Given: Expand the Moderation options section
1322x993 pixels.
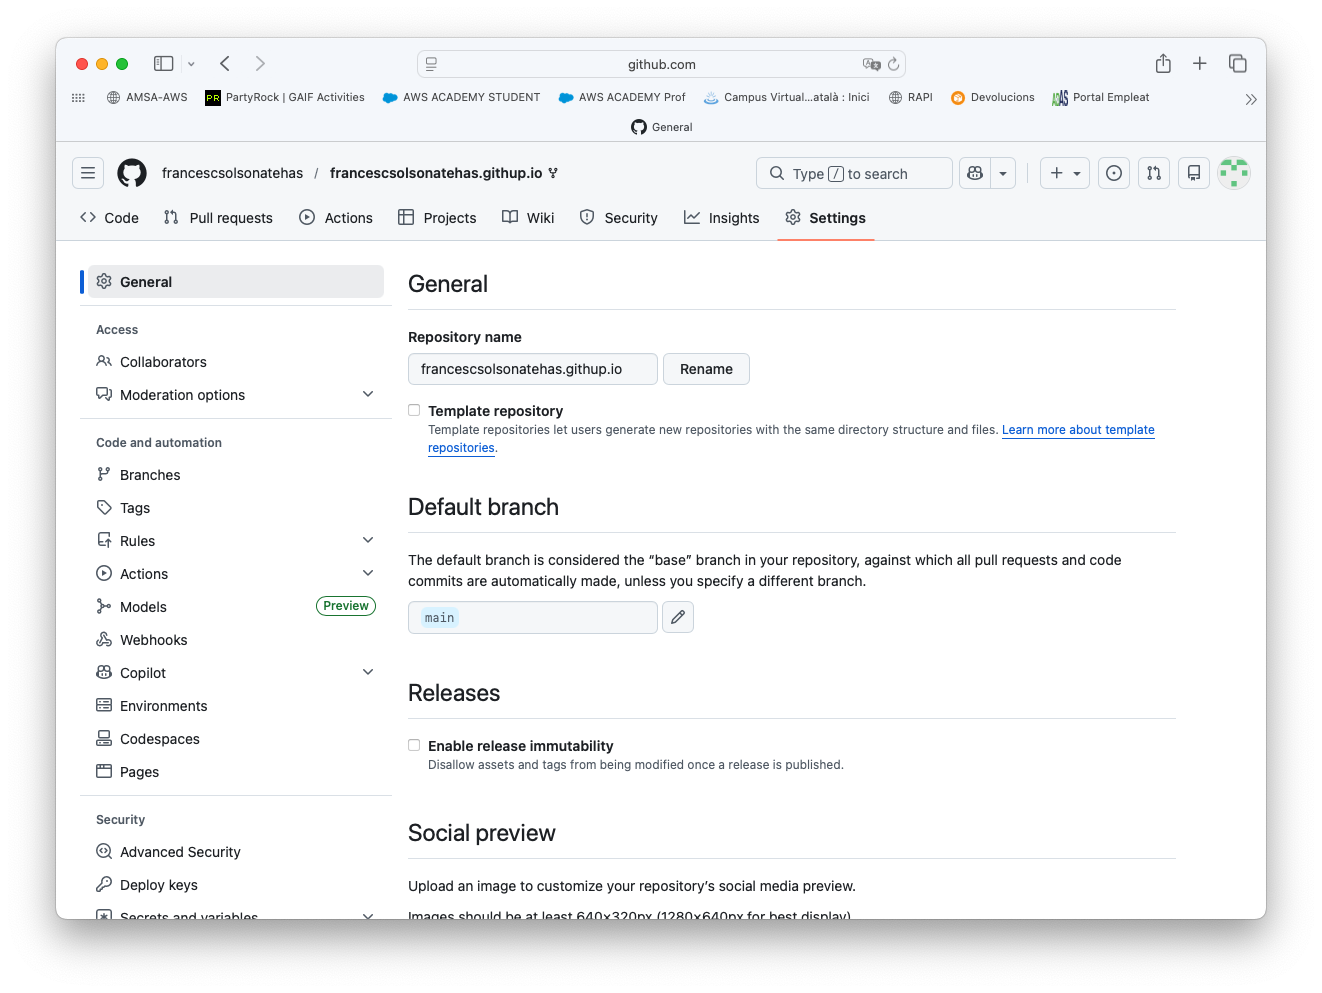Looking at the screenshot, I should [x=368, y=395].
